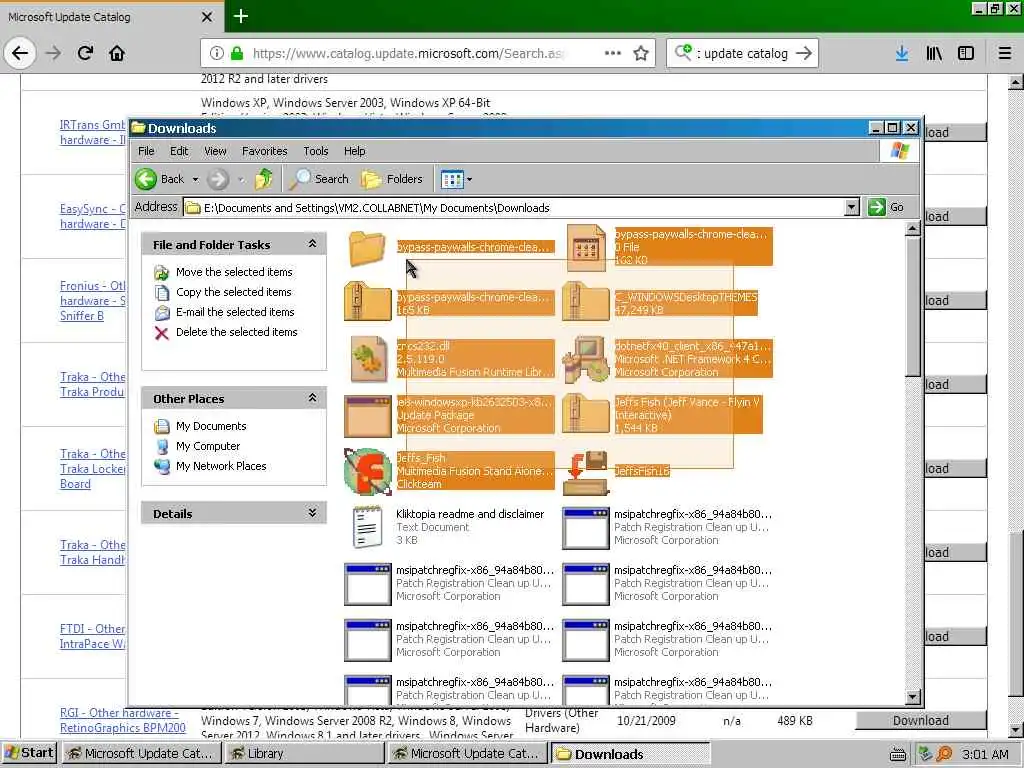Open Windows Start menu
This screenshot has height=768, width=1024.
(x=29, y=753)
